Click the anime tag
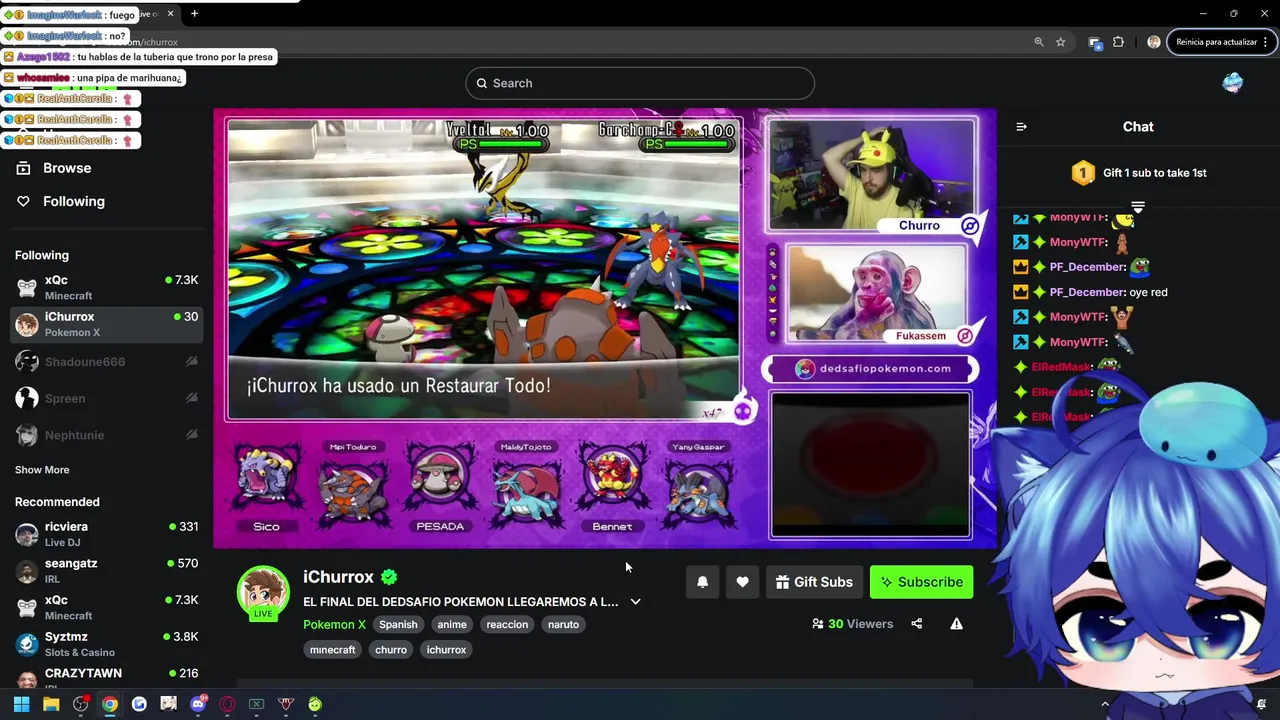1280x720 pixels. 452,624
